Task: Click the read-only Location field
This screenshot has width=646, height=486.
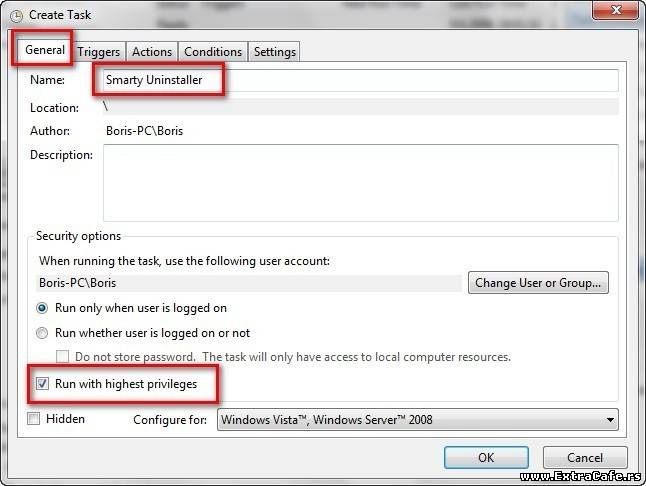Action: [x=360, y=107]
